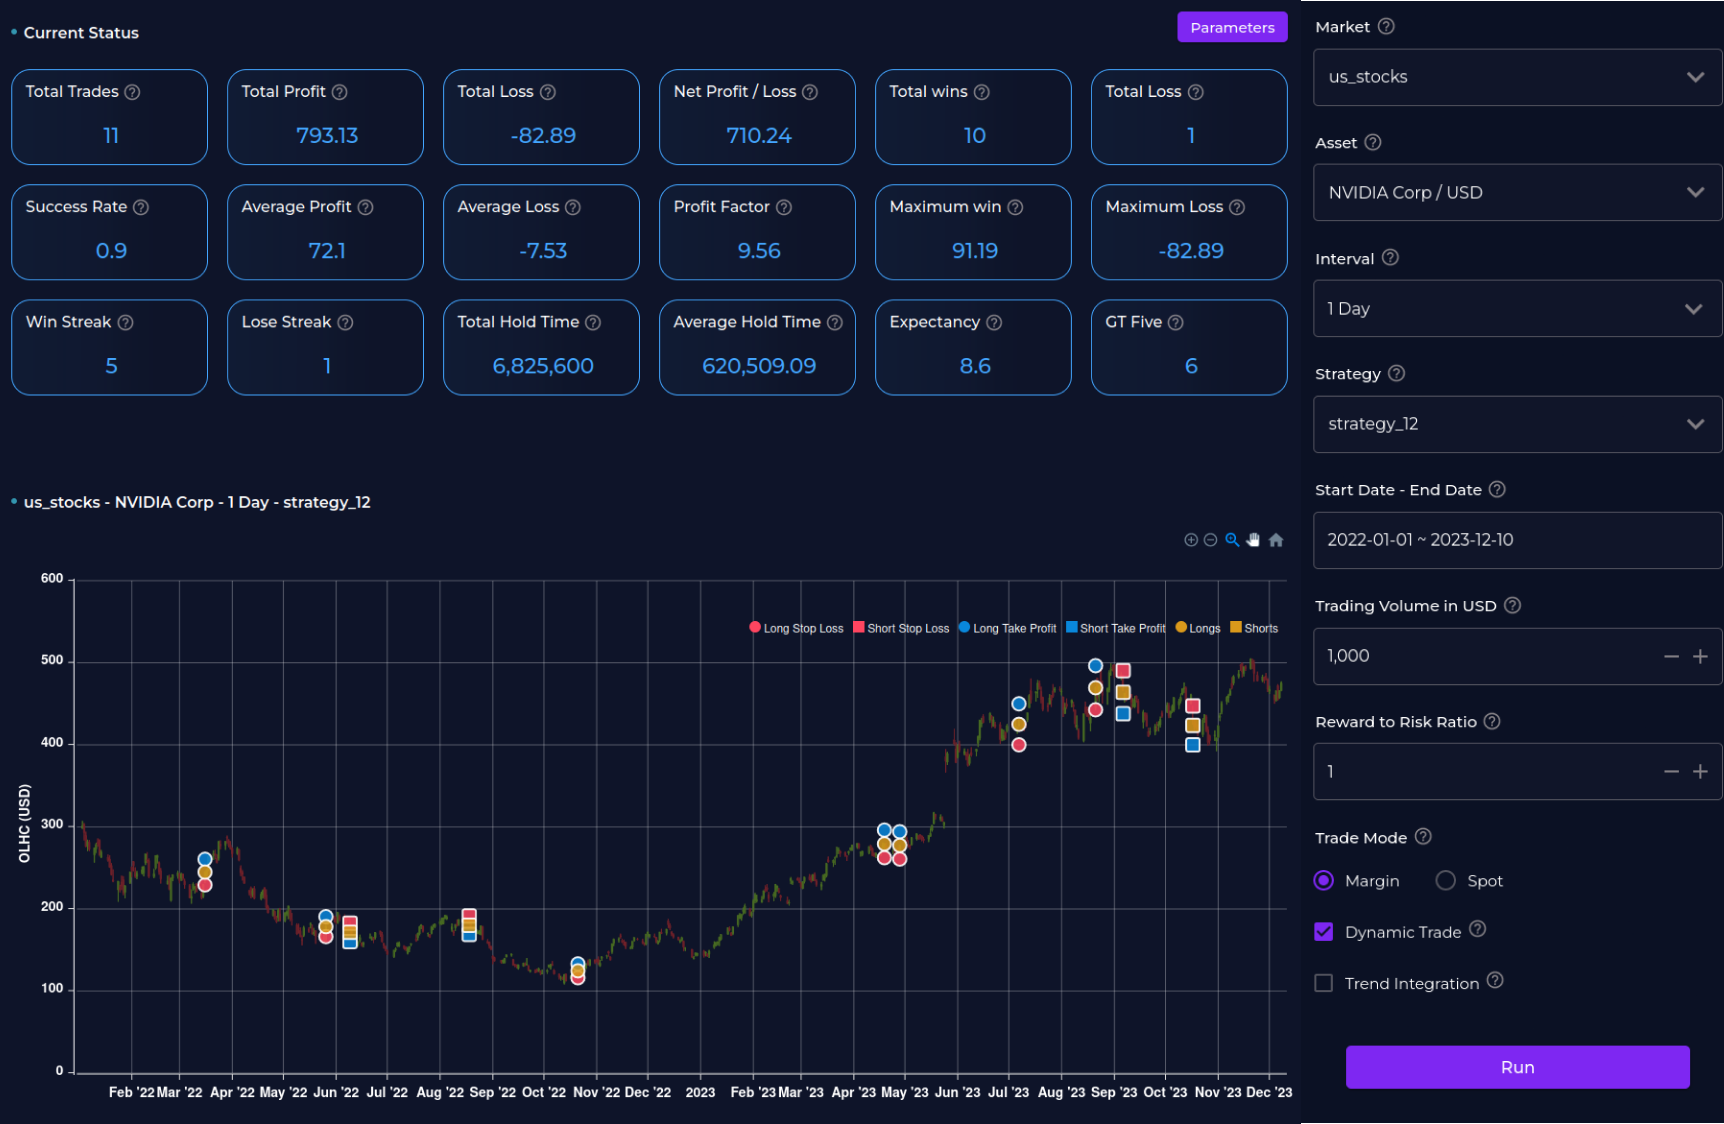Image resolution: width=1724 pixels, height=1124 pixels.
Task: Open help icon next to Maximum win
Action: coord(1015,207)
